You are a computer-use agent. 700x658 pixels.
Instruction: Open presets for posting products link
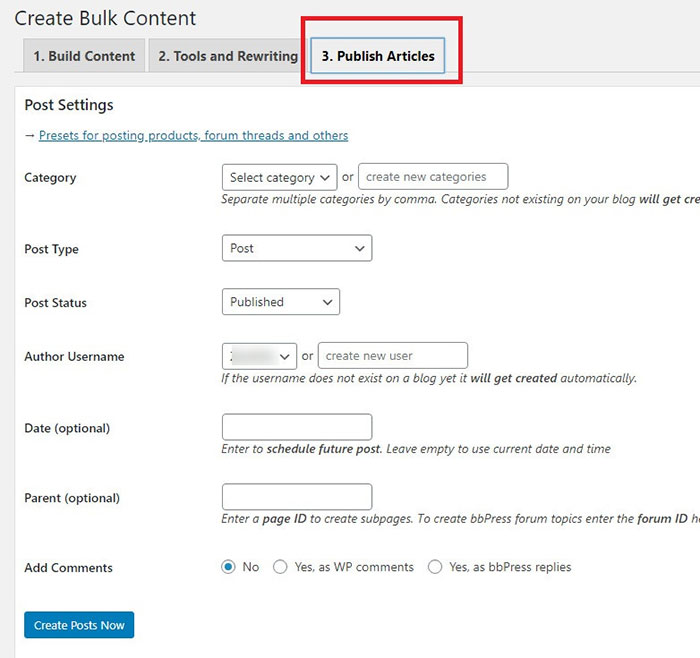(x=193, y=136)
